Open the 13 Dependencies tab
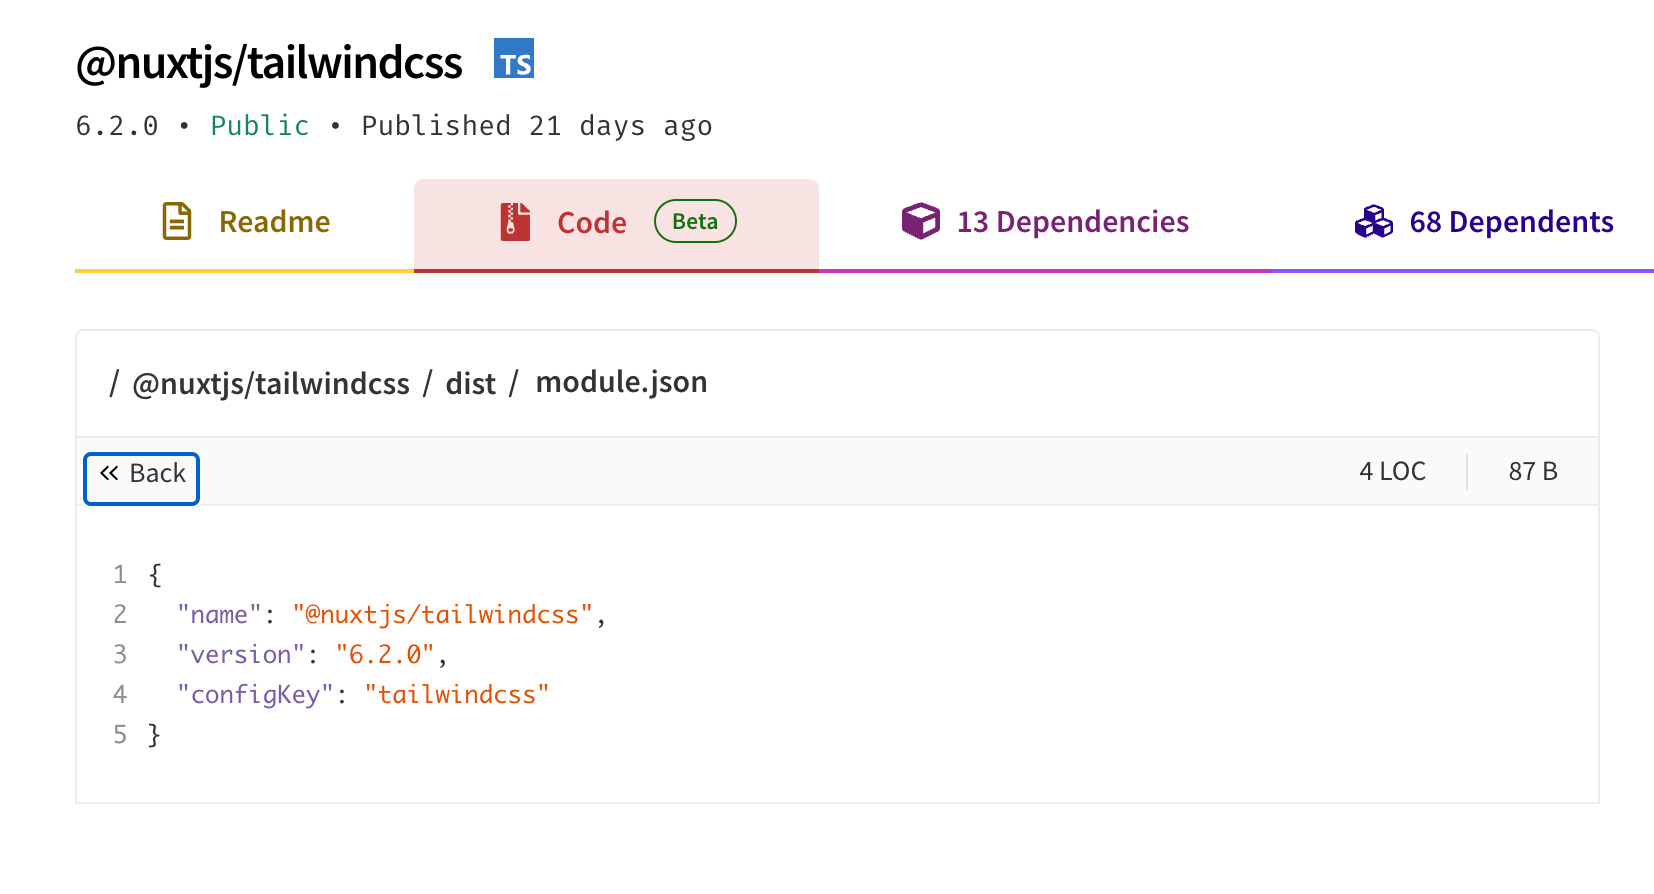This screenshot has width=1654, height=894. [1045, 223]
